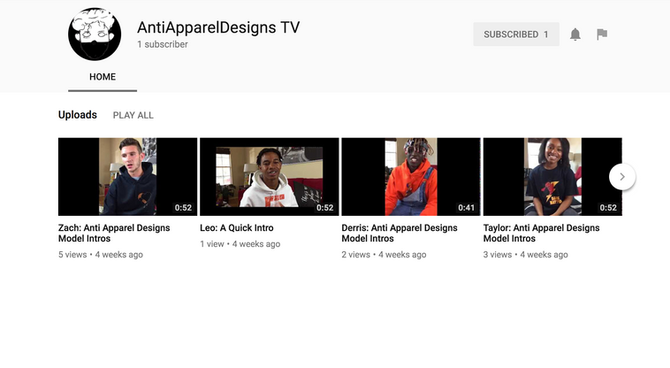Click '3 views • 4 weeks ago' text
Viewport: 670px width, 368px height.
point(526,255)
